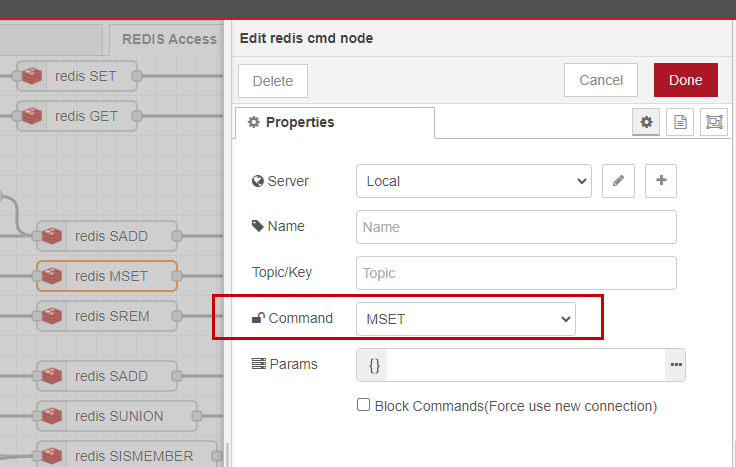Viewport: 736px width, 467px height.
Task: Select the lower redis SADD node
Action: [x=107, y=376]
